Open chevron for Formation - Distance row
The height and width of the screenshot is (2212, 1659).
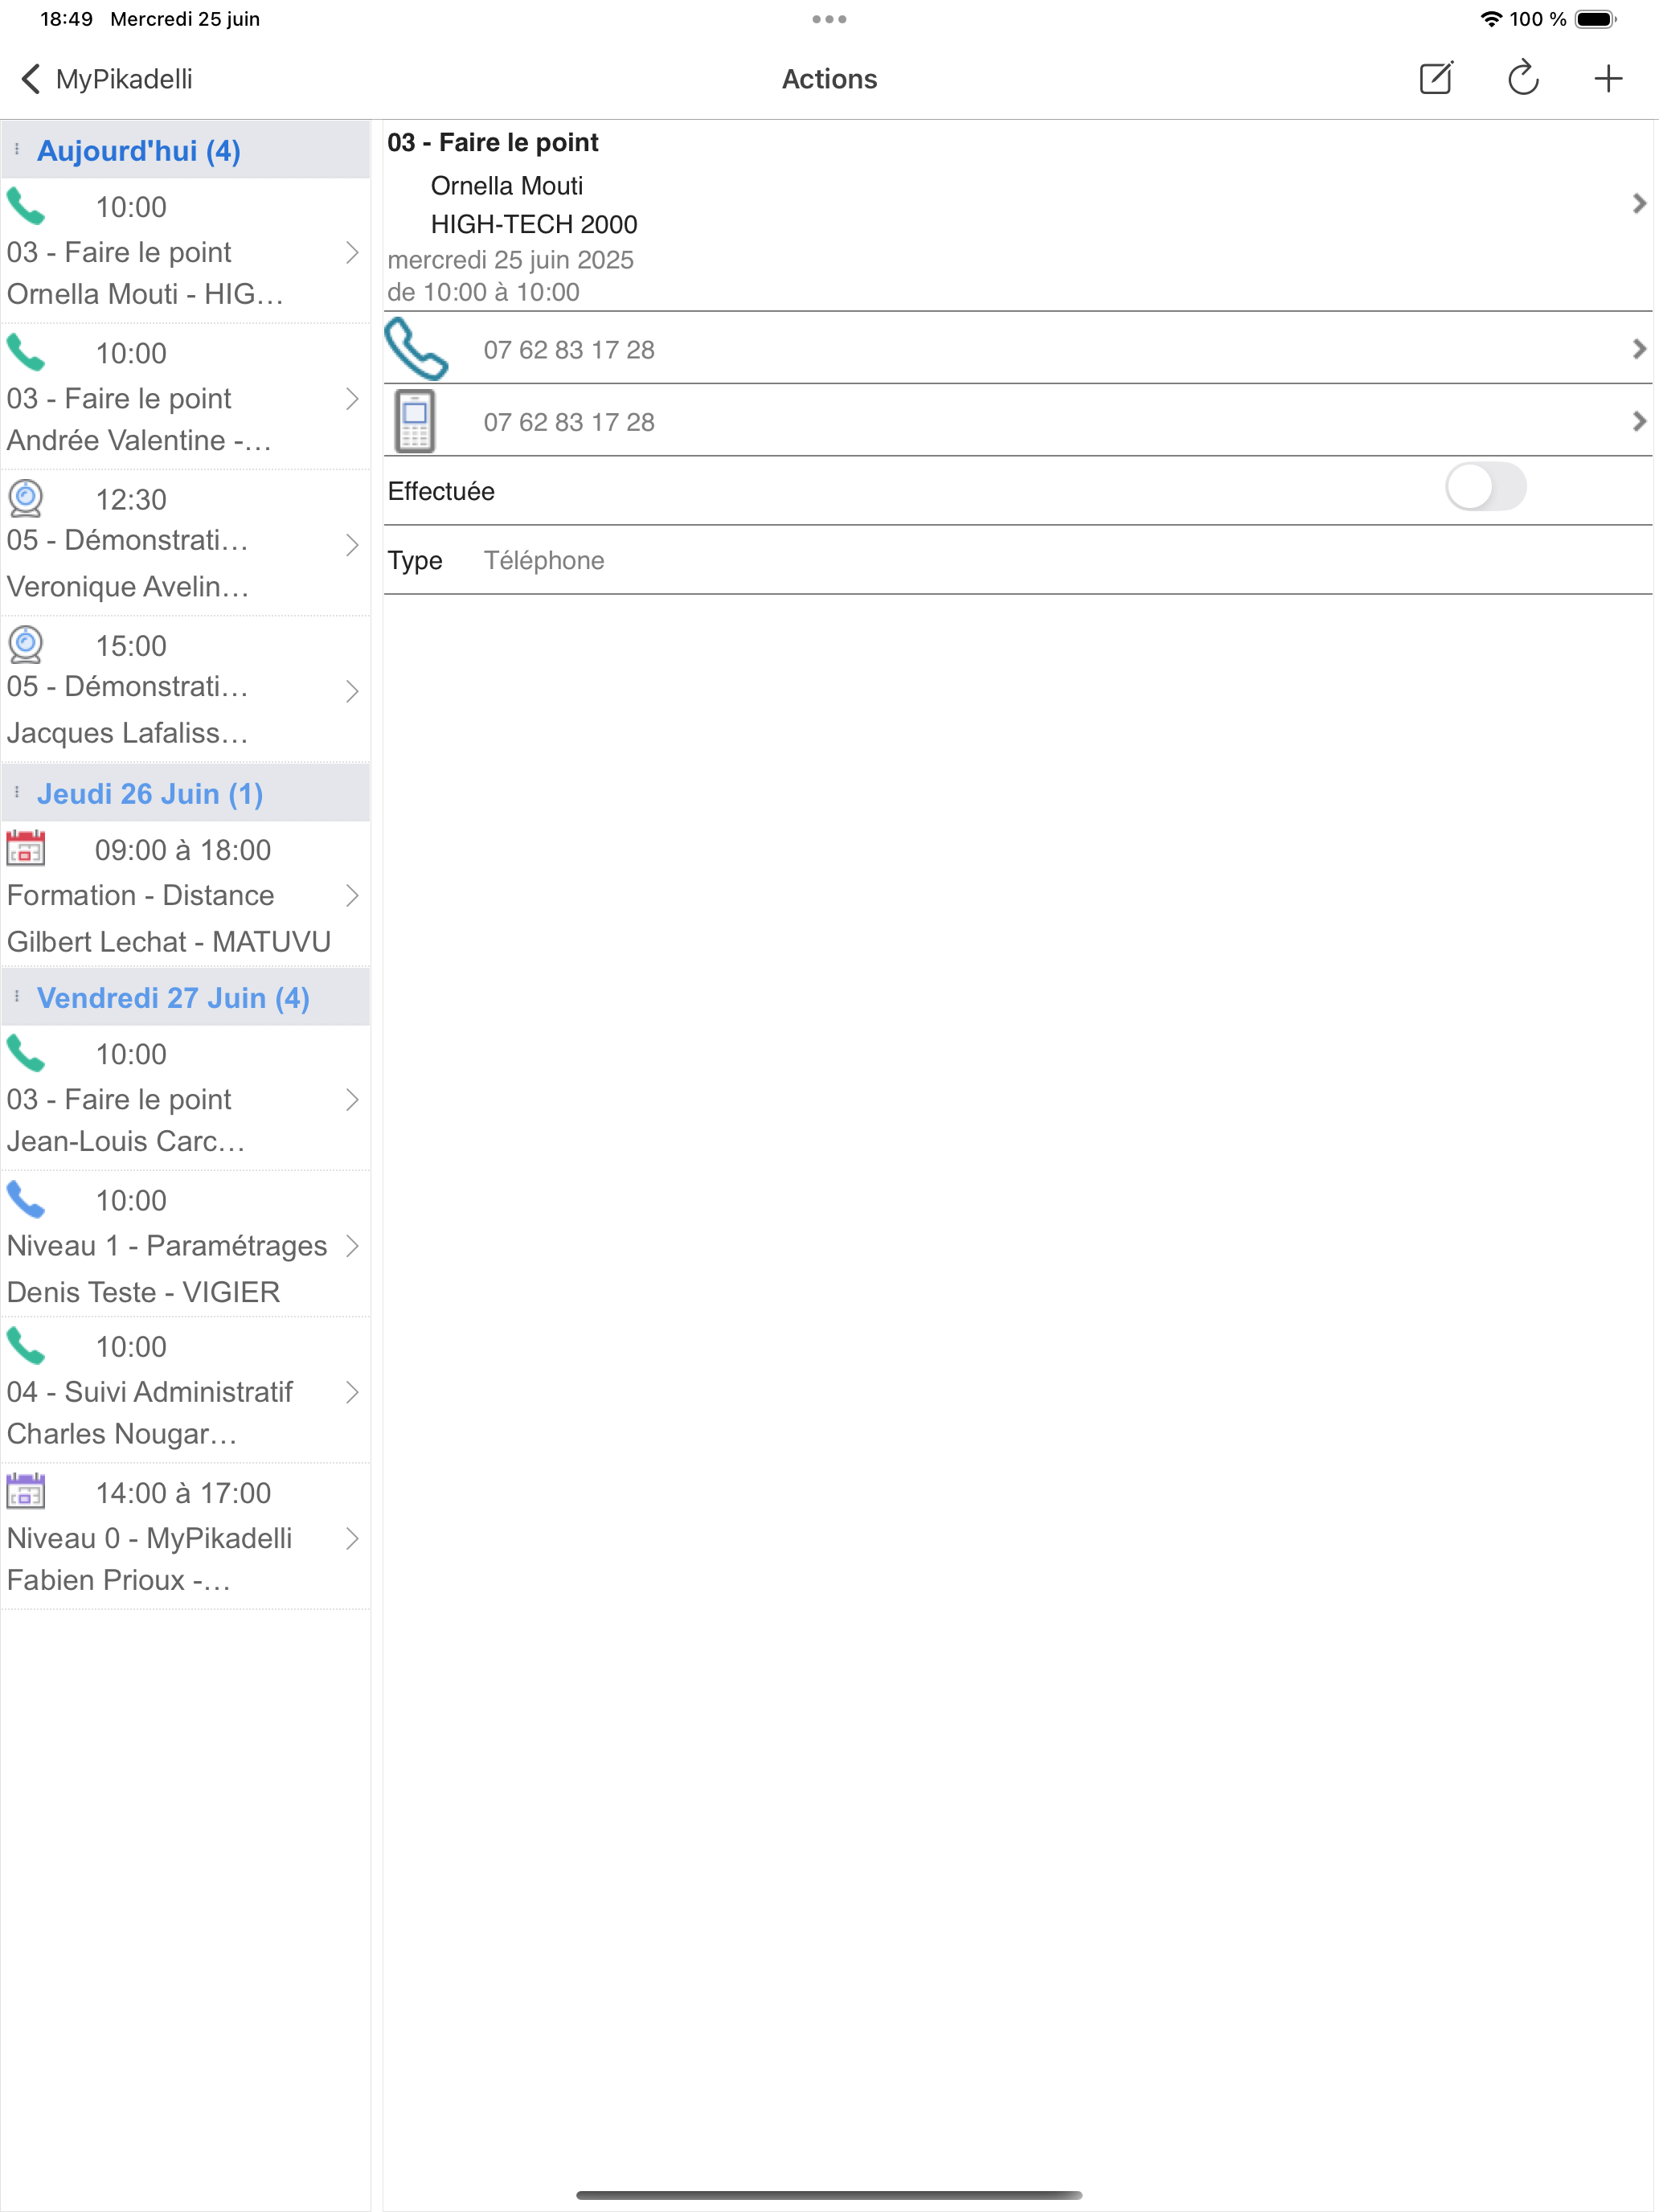(x=352, y=895)
